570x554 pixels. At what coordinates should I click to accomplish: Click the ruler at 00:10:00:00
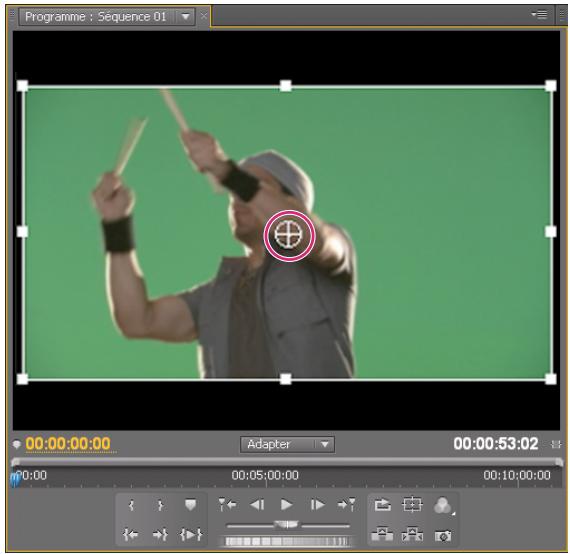[517, 475]
